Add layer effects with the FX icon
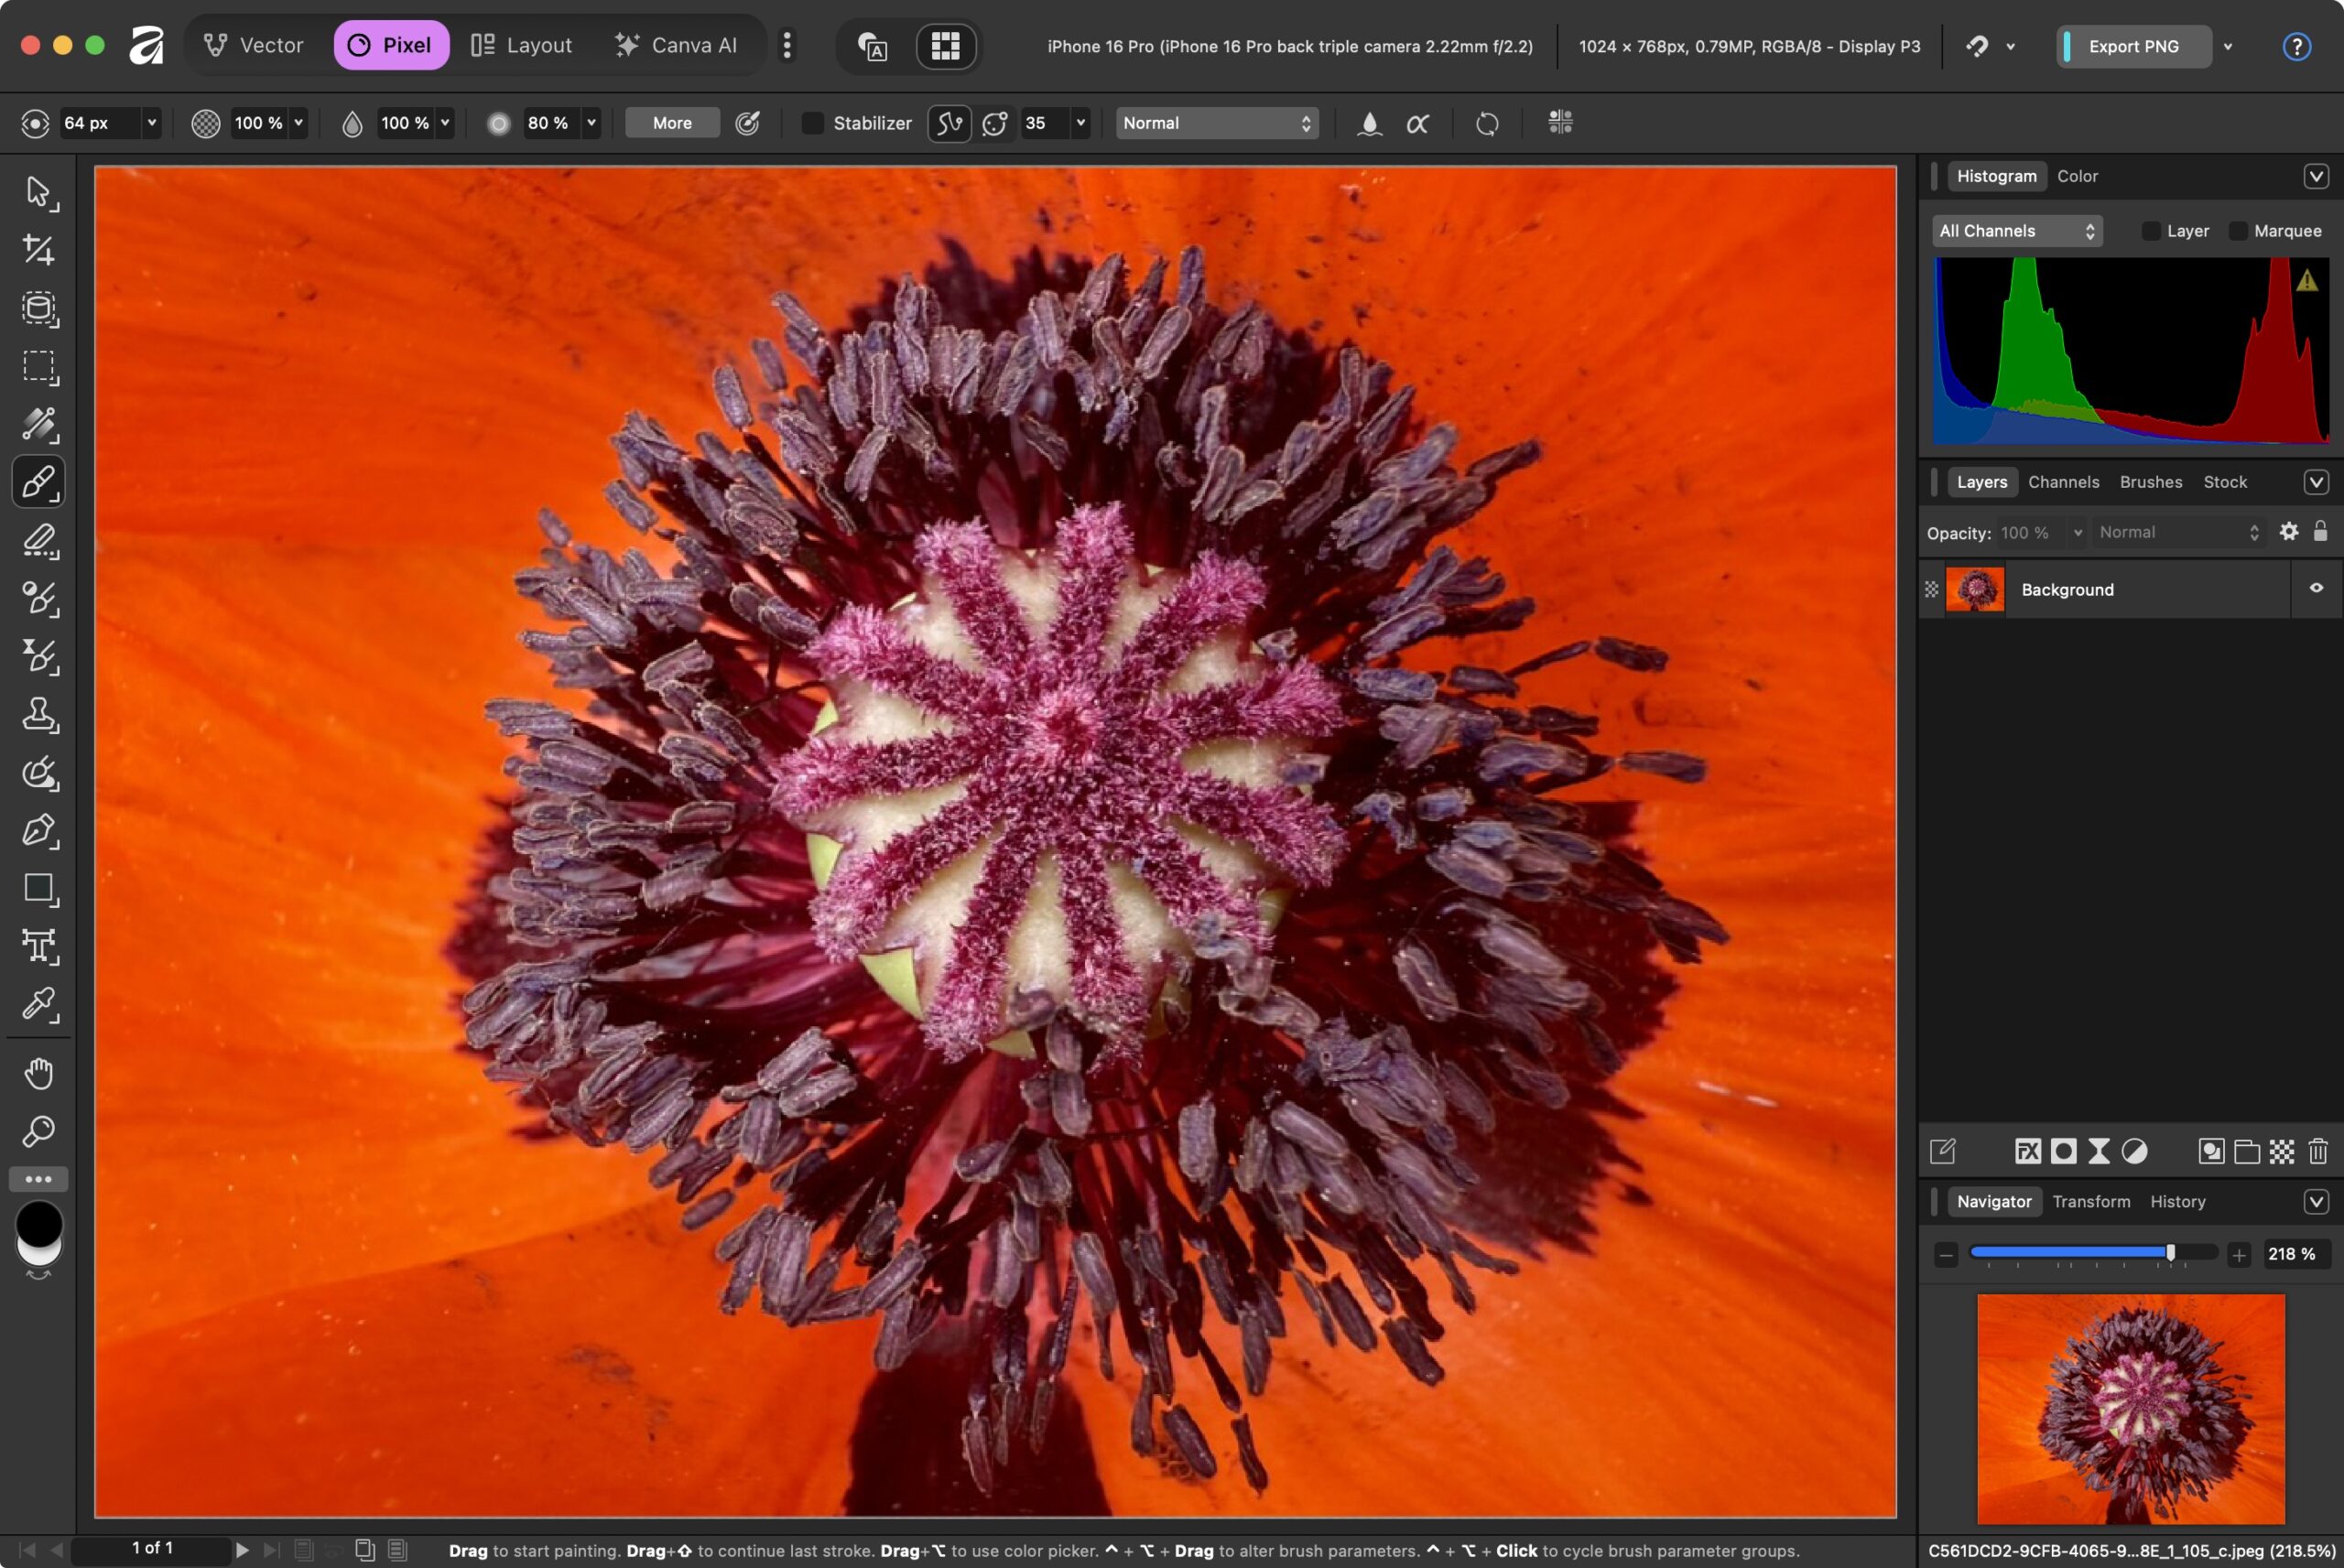Screen dimensions: 2344x1568 (x=2028, y=1151)
